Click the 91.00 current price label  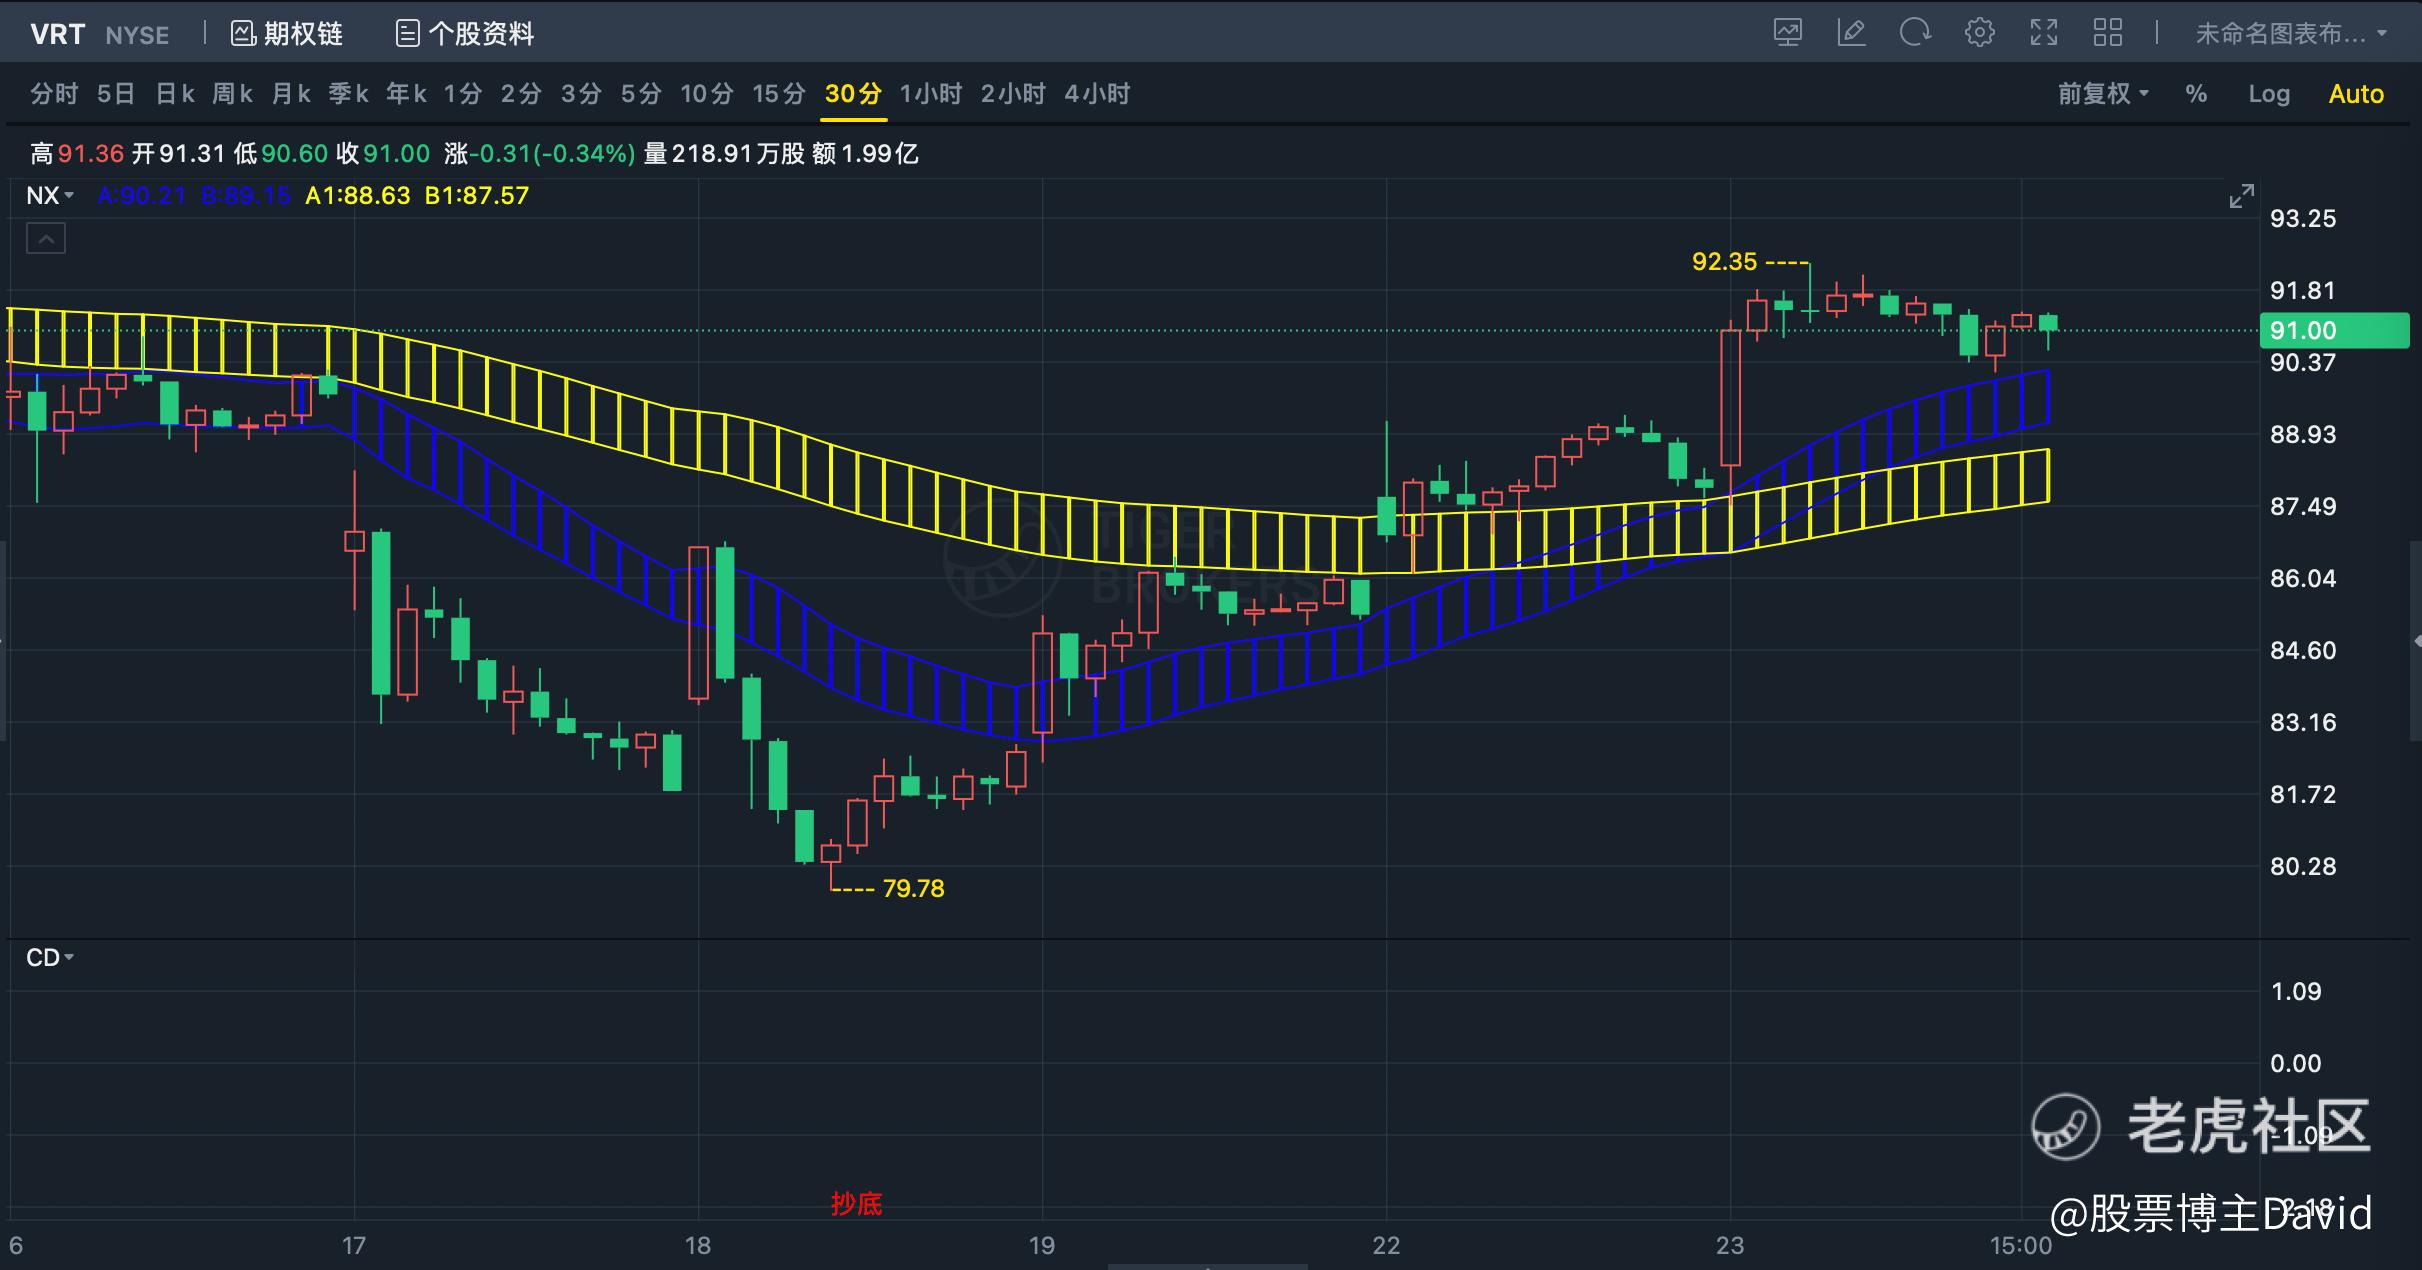click(2334, 330)
